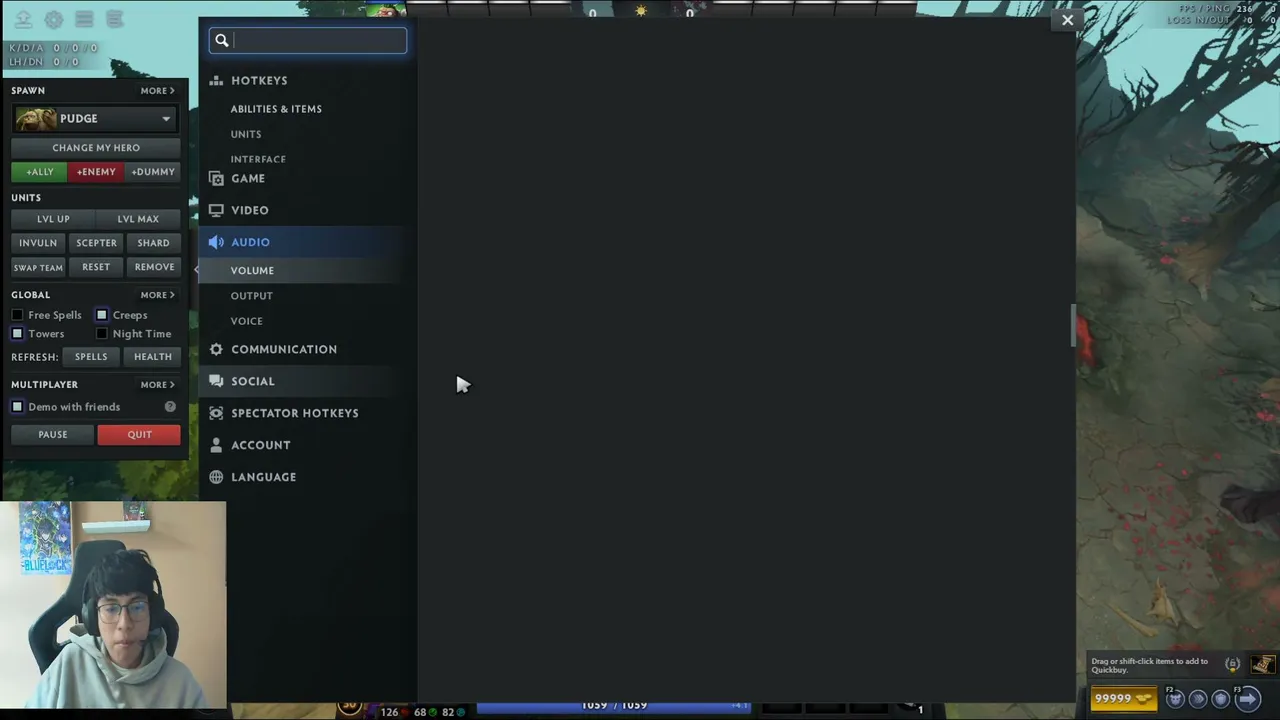Open the Pudge hero dropdown arrow
This screenshot has width=1280, height=720.
click(166, 119)
